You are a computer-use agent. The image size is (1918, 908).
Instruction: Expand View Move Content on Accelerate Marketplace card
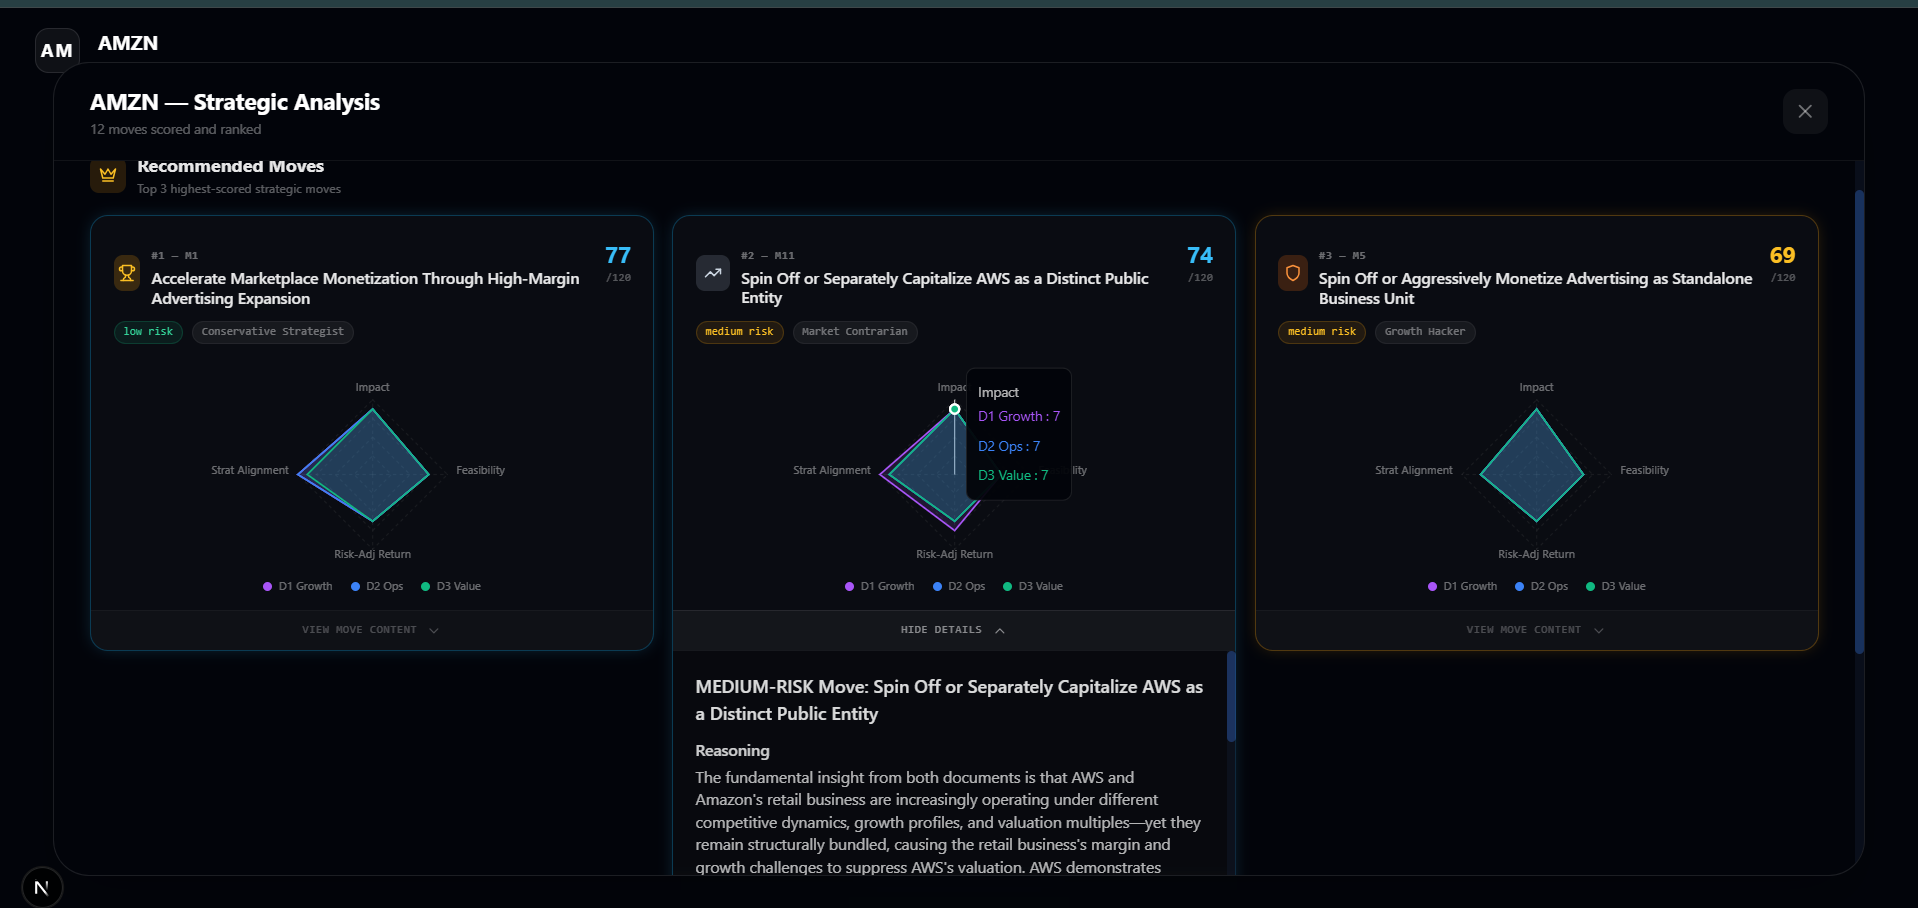371,630
